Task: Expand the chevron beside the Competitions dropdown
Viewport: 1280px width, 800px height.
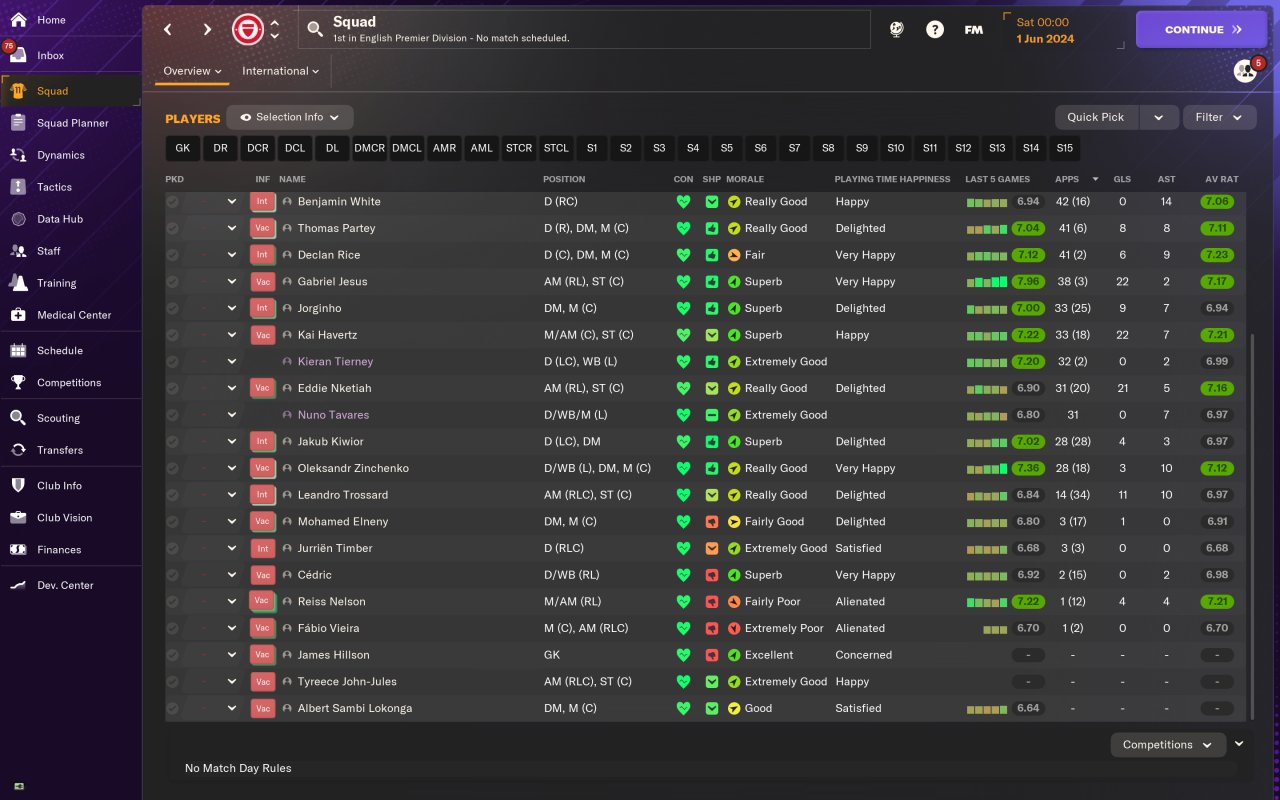Action: [1240, 744]
